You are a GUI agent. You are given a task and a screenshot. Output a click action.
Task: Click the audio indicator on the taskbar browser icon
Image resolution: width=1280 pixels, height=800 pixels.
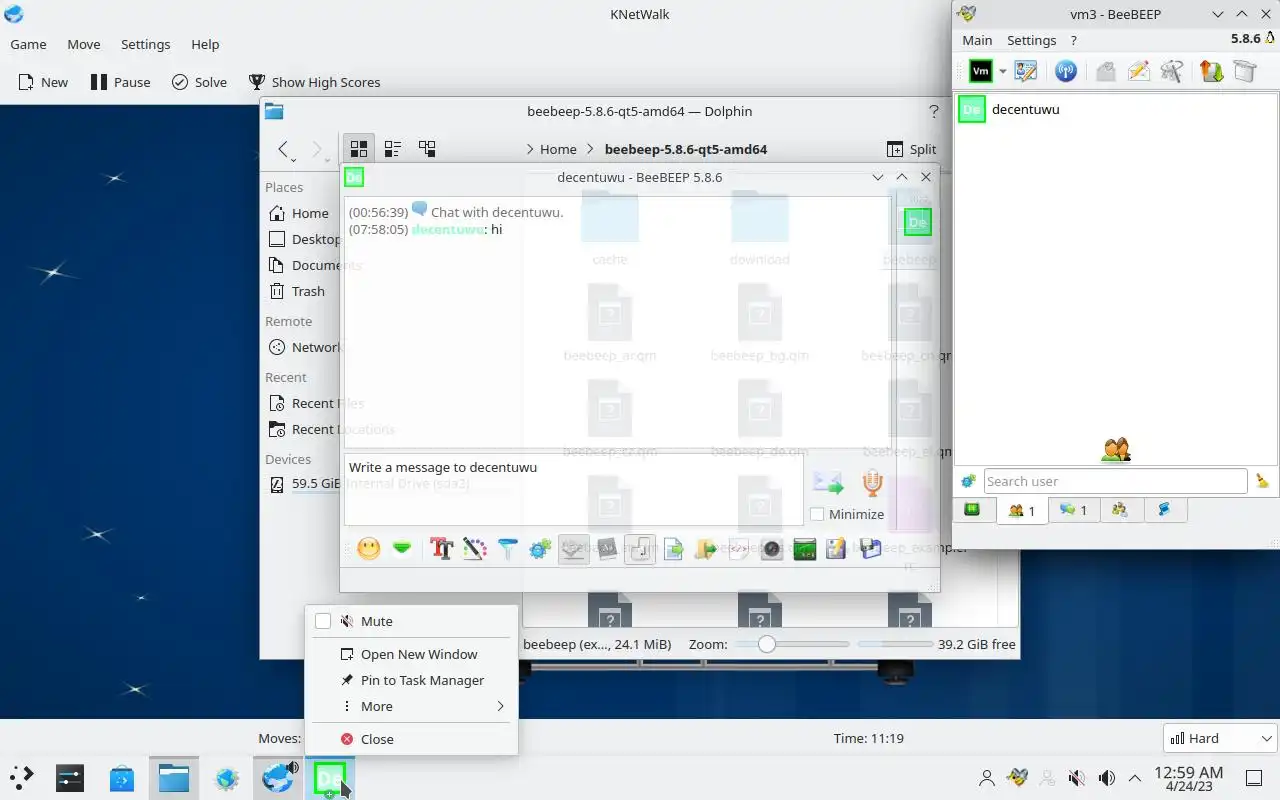(x=292, y=768)
